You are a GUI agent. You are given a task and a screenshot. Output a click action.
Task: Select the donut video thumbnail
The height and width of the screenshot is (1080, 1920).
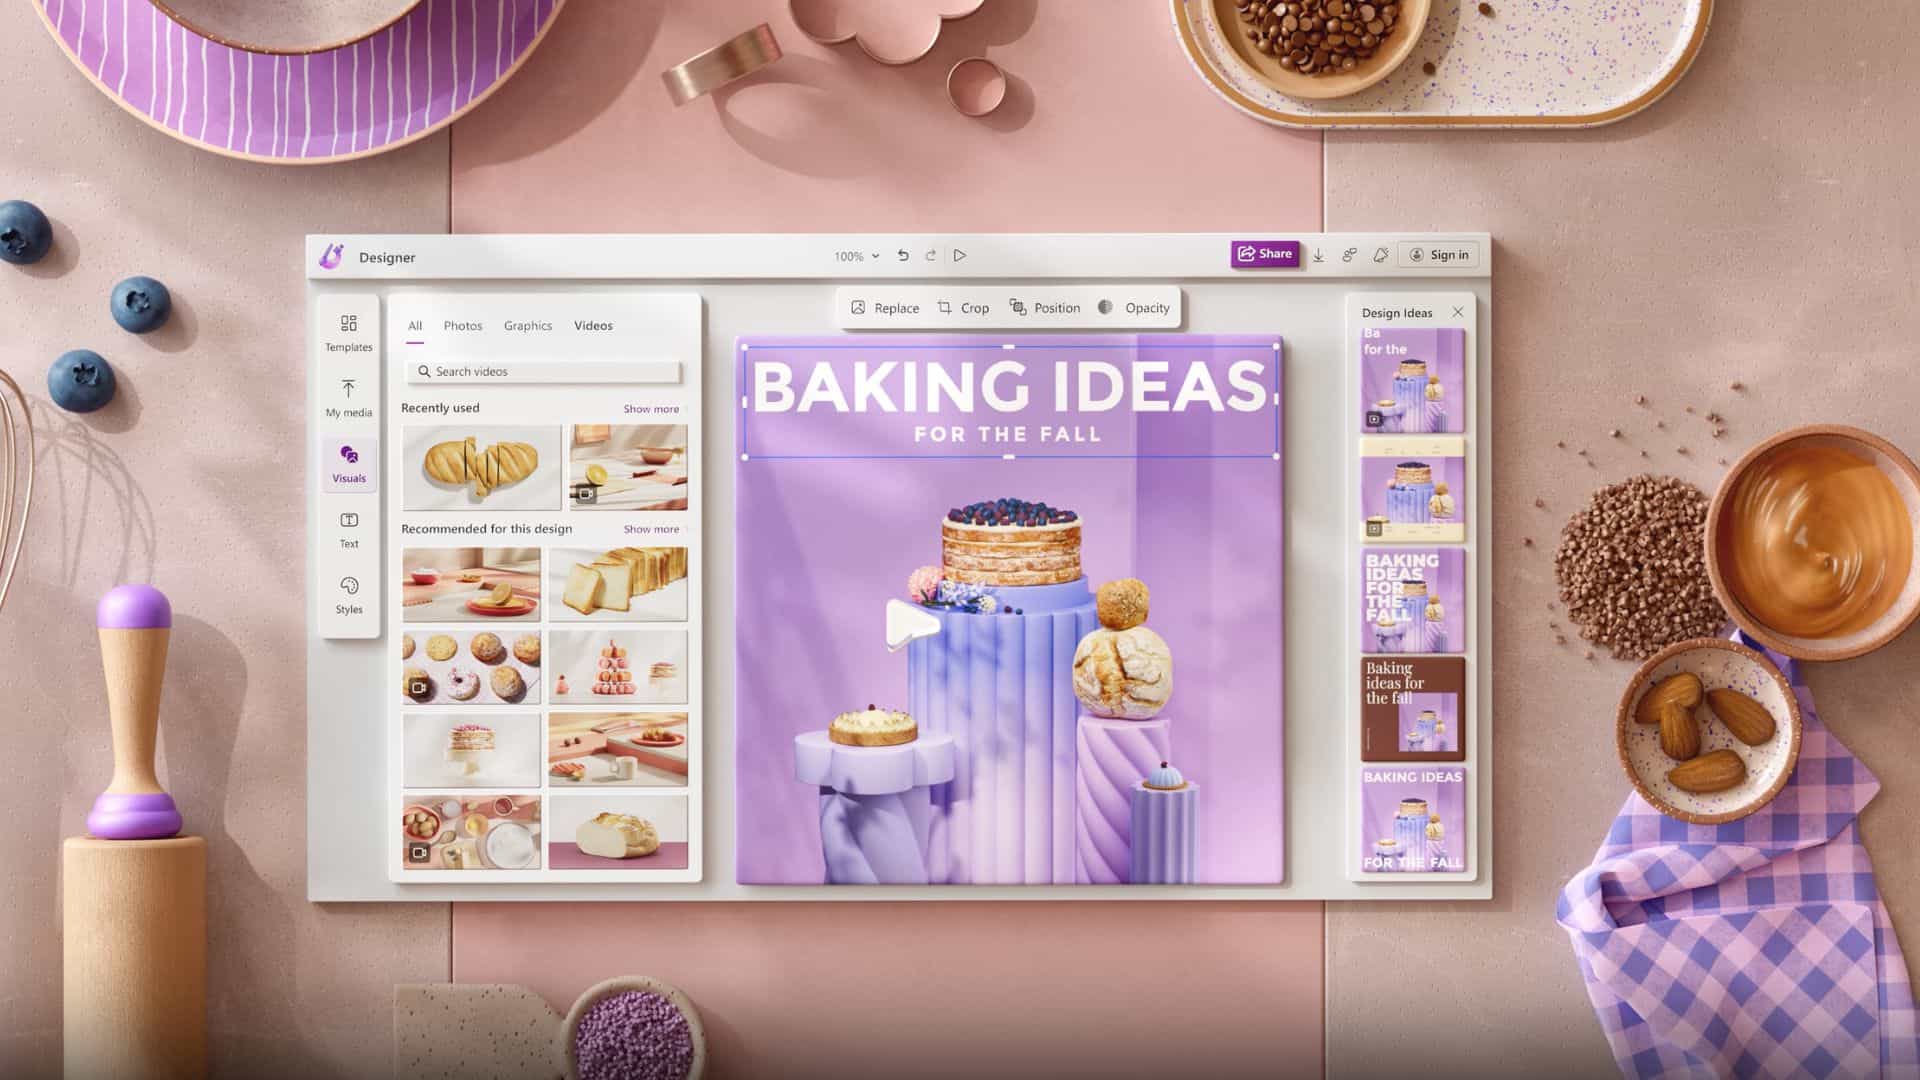(x=471, y=666)
